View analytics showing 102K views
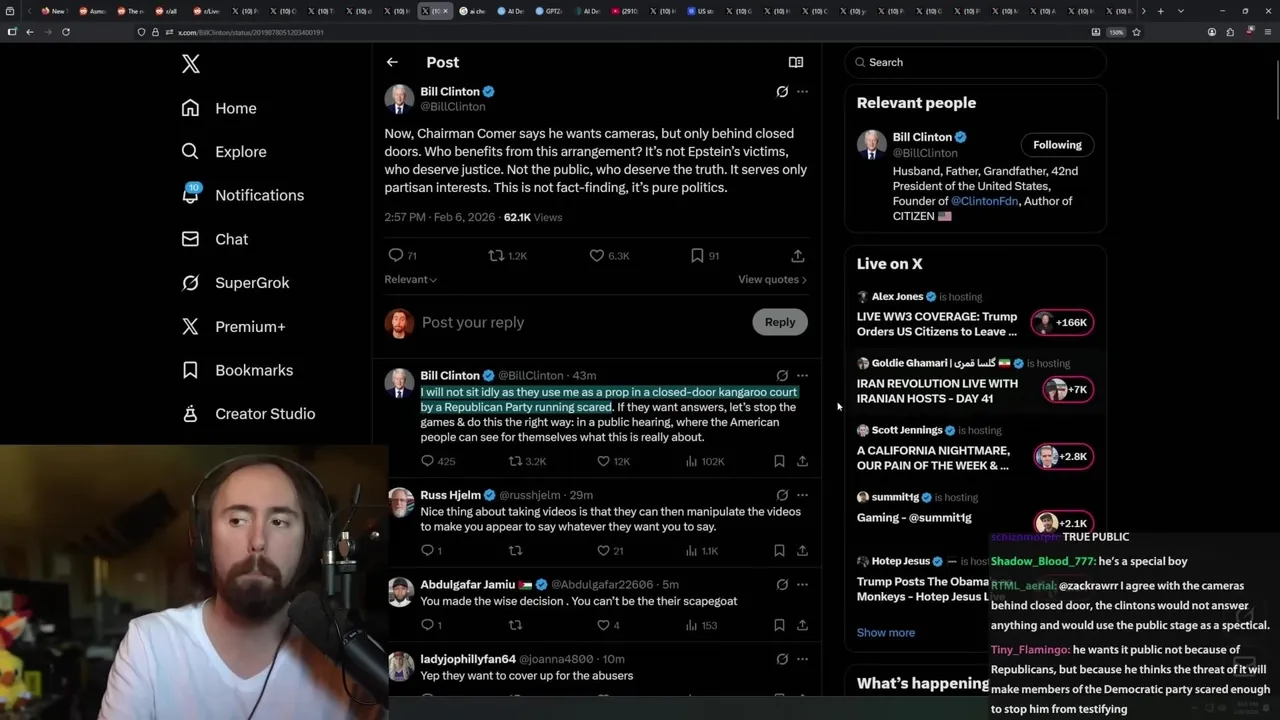1280x720 pixels. point(704,462)
